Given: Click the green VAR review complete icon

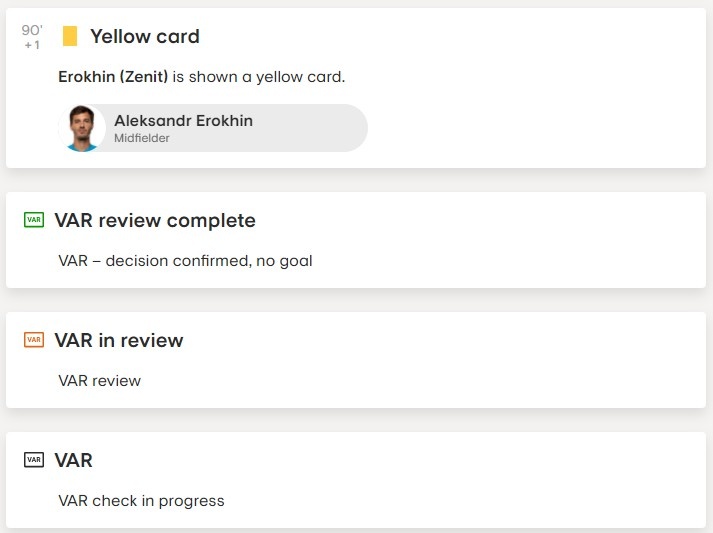Looking at the screenshot, I should coord(34,220).
